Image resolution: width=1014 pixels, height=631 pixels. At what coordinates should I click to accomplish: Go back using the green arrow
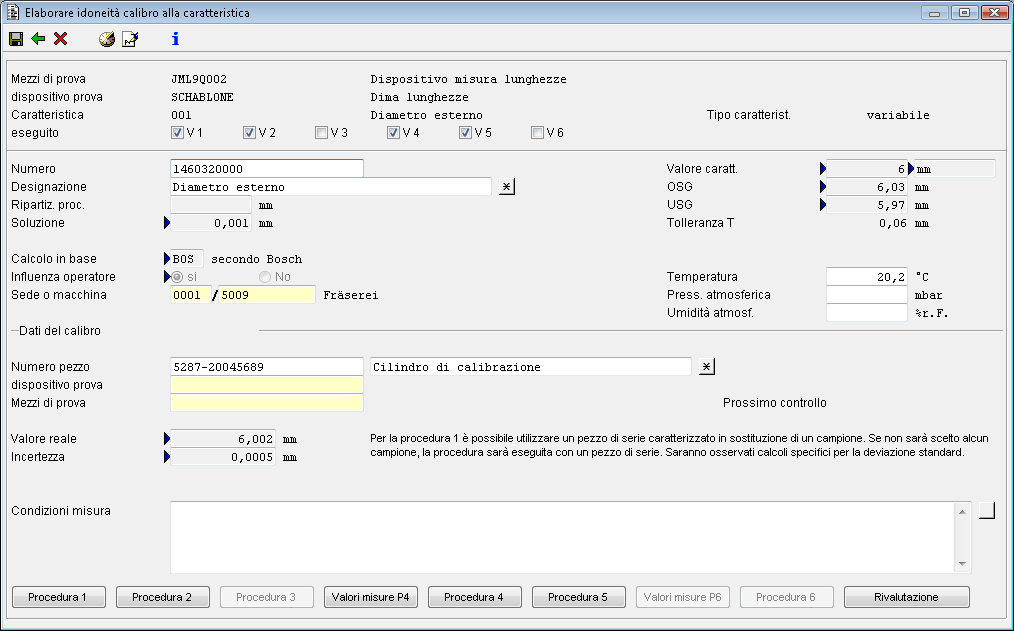pos(38,39)
